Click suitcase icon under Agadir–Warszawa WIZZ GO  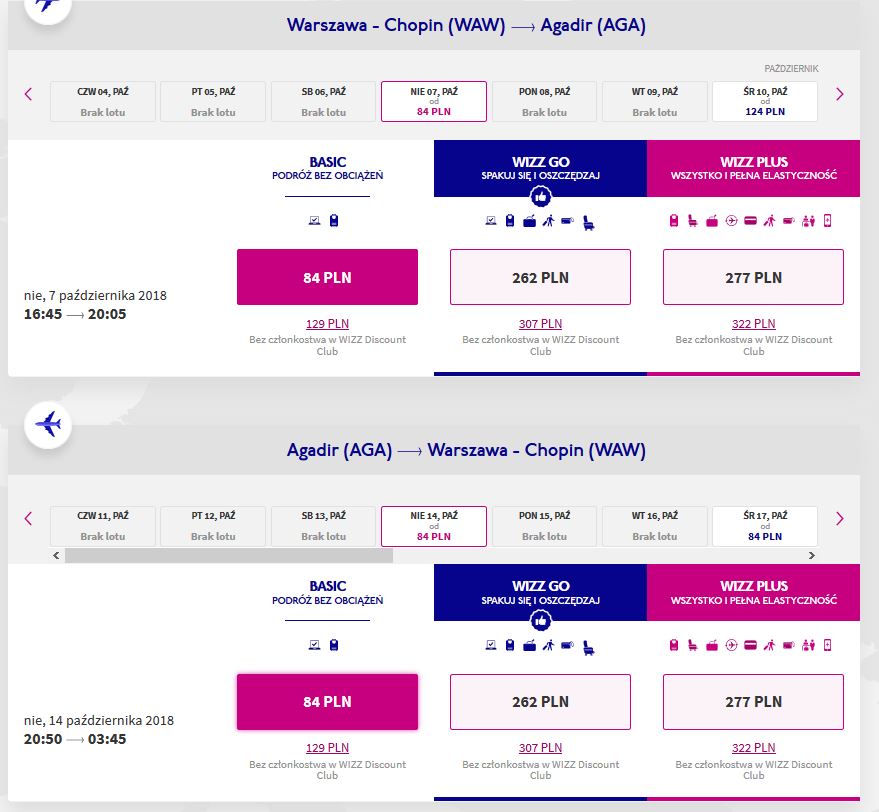[529, 645]
